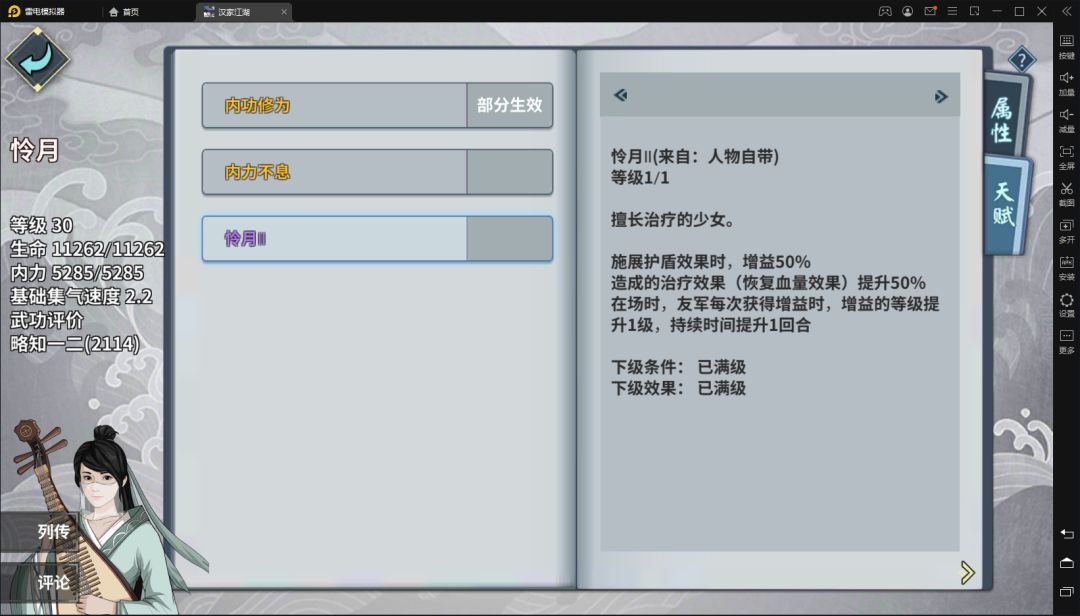This screenshot has width=1080, height=616.
Task: Click the 生命 11262/11262 stat
Action: coord(87,249)
